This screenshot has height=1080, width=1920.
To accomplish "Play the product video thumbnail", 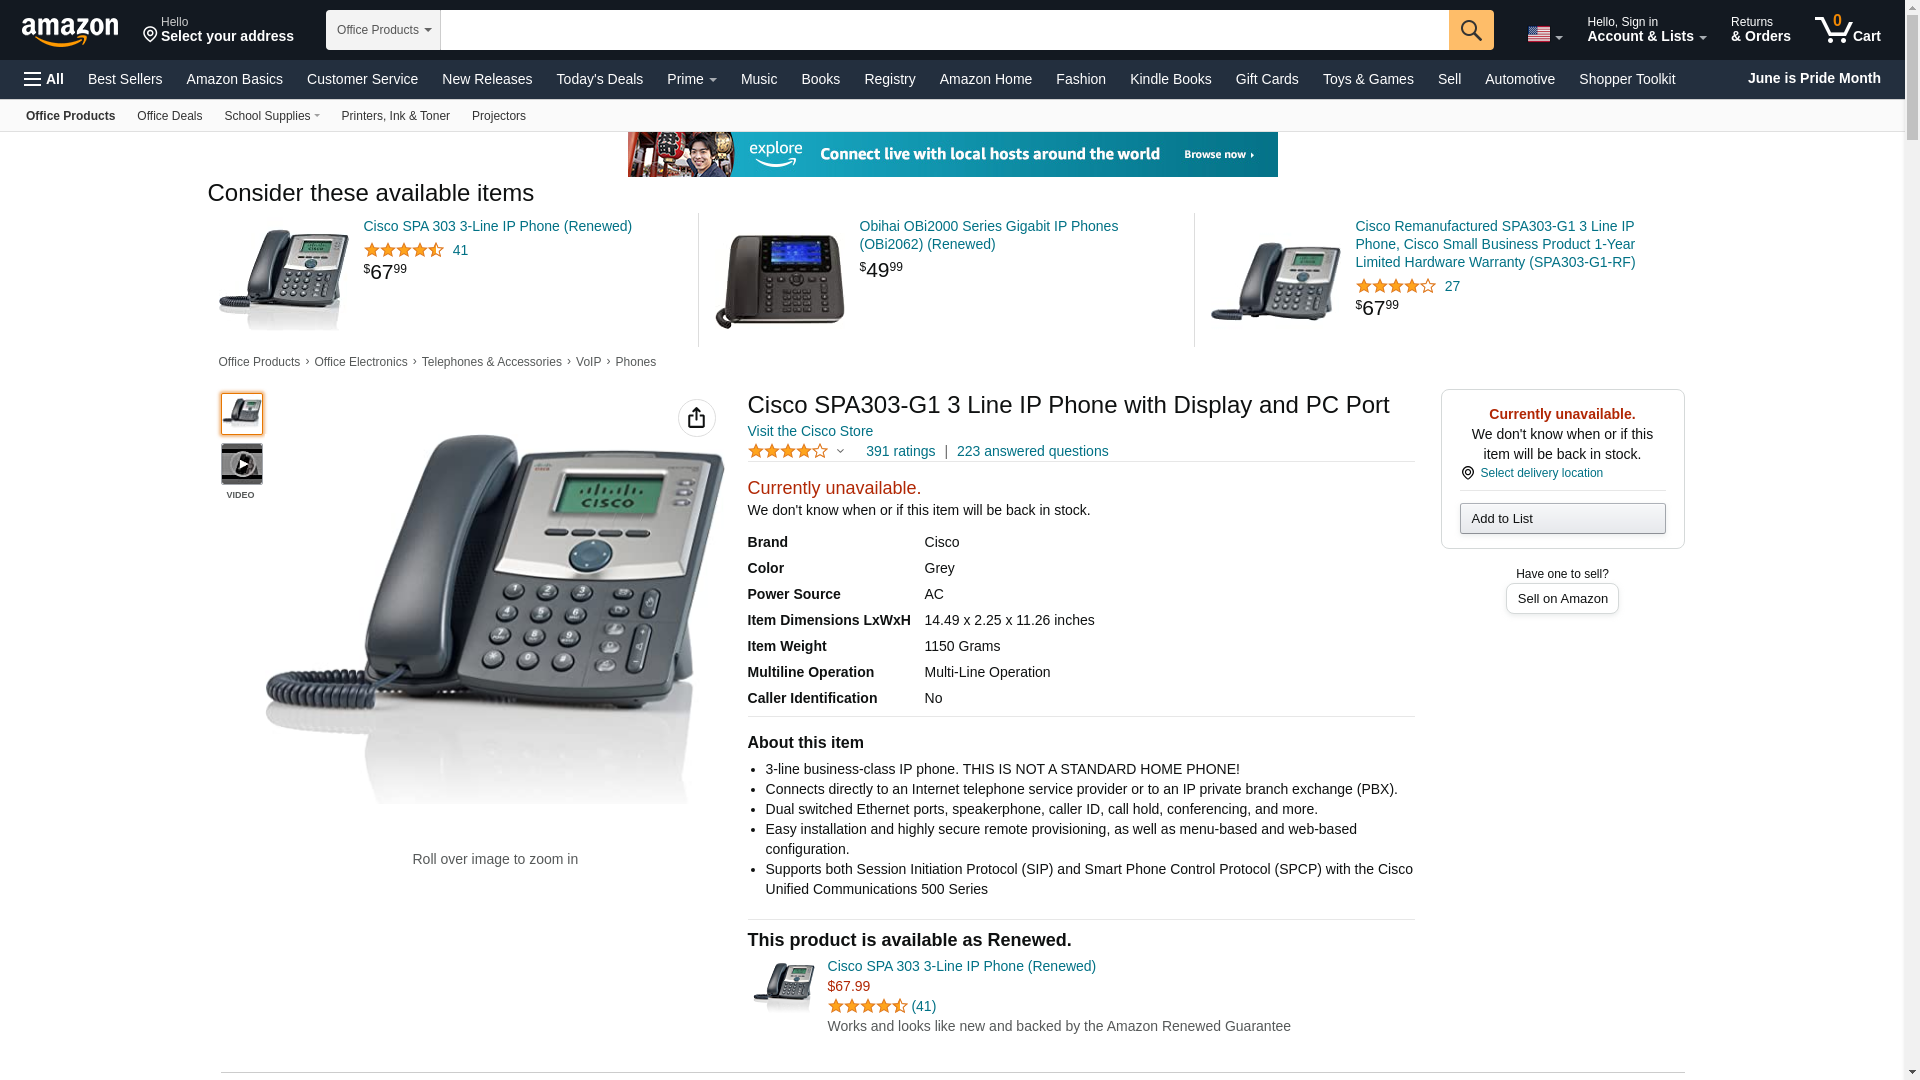I will pos(242,464).
